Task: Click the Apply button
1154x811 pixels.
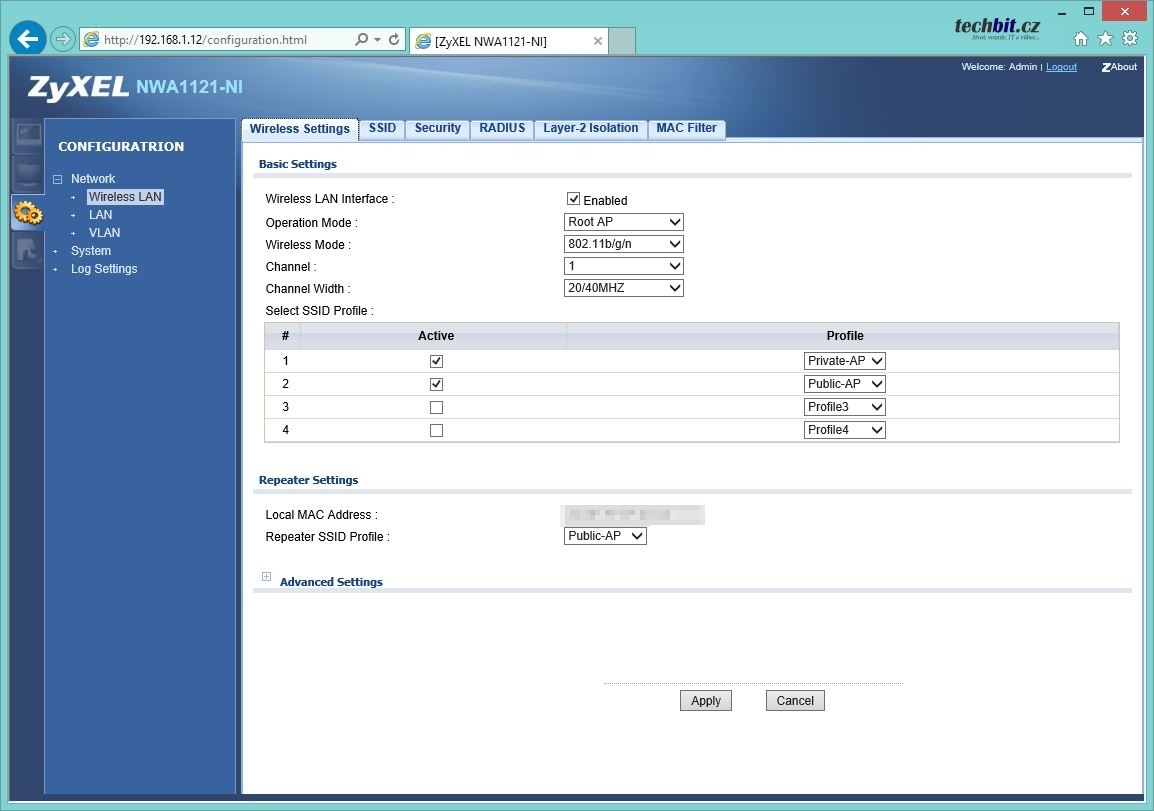Action: [x=705, y=701]
